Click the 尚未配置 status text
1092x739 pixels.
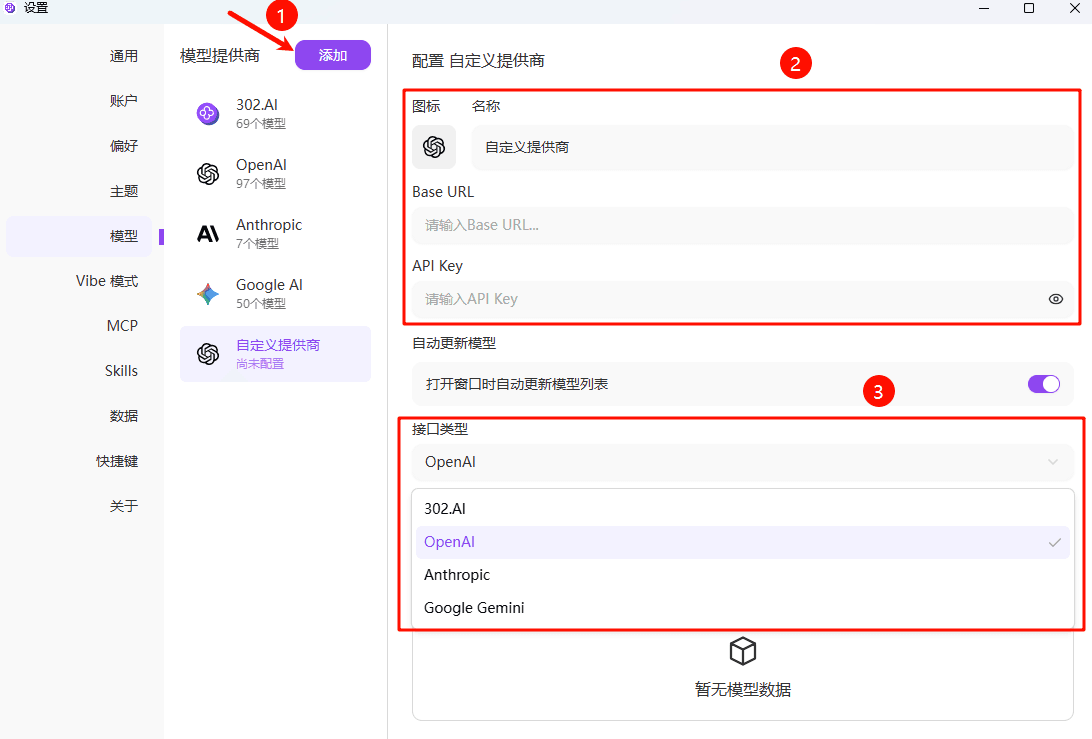(x=260, y=364)
